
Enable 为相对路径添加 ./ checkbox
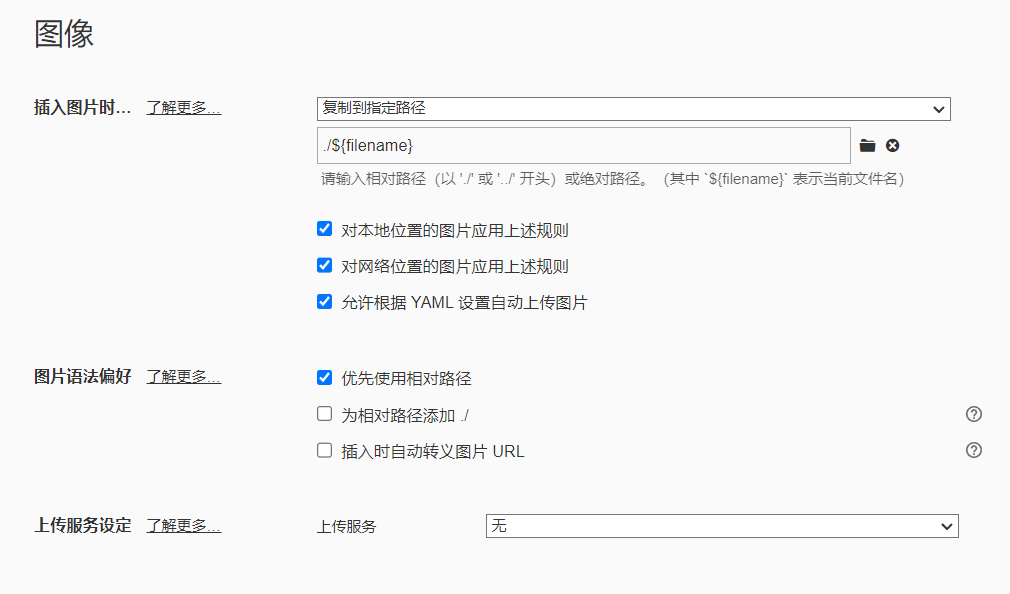(324, 414)
